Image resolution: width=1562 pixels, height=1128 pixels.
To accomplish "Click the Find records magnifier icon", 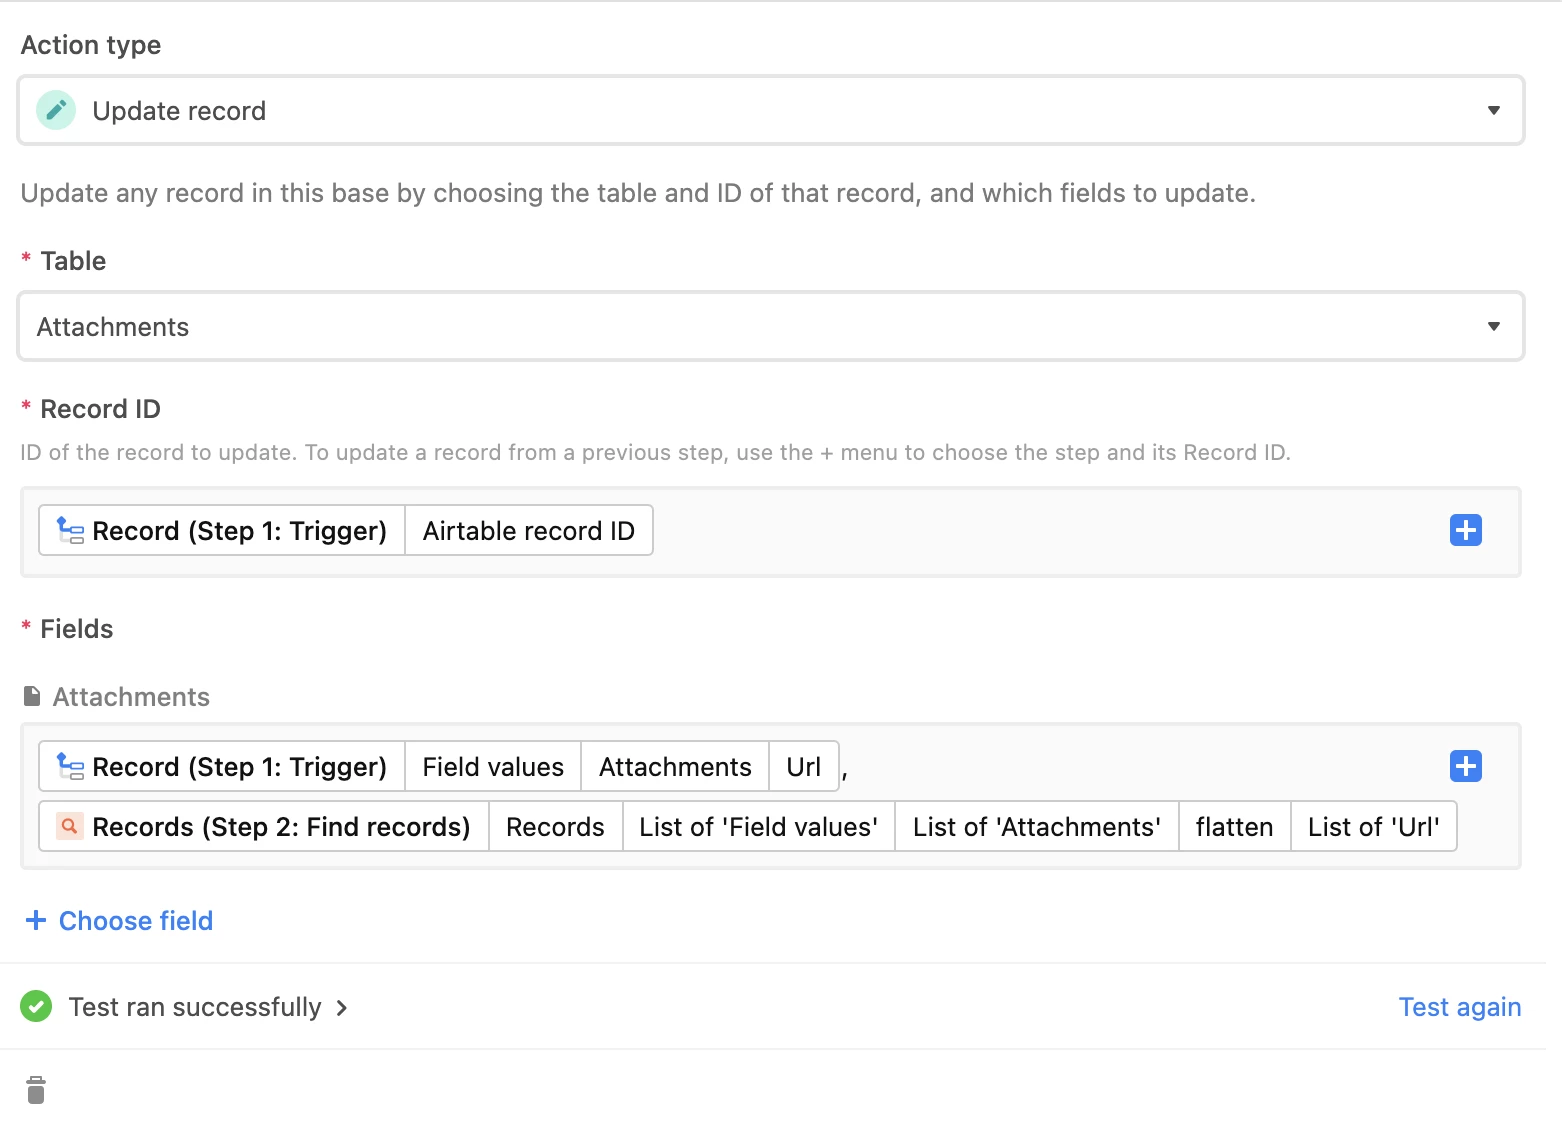I will coord(69,826).
